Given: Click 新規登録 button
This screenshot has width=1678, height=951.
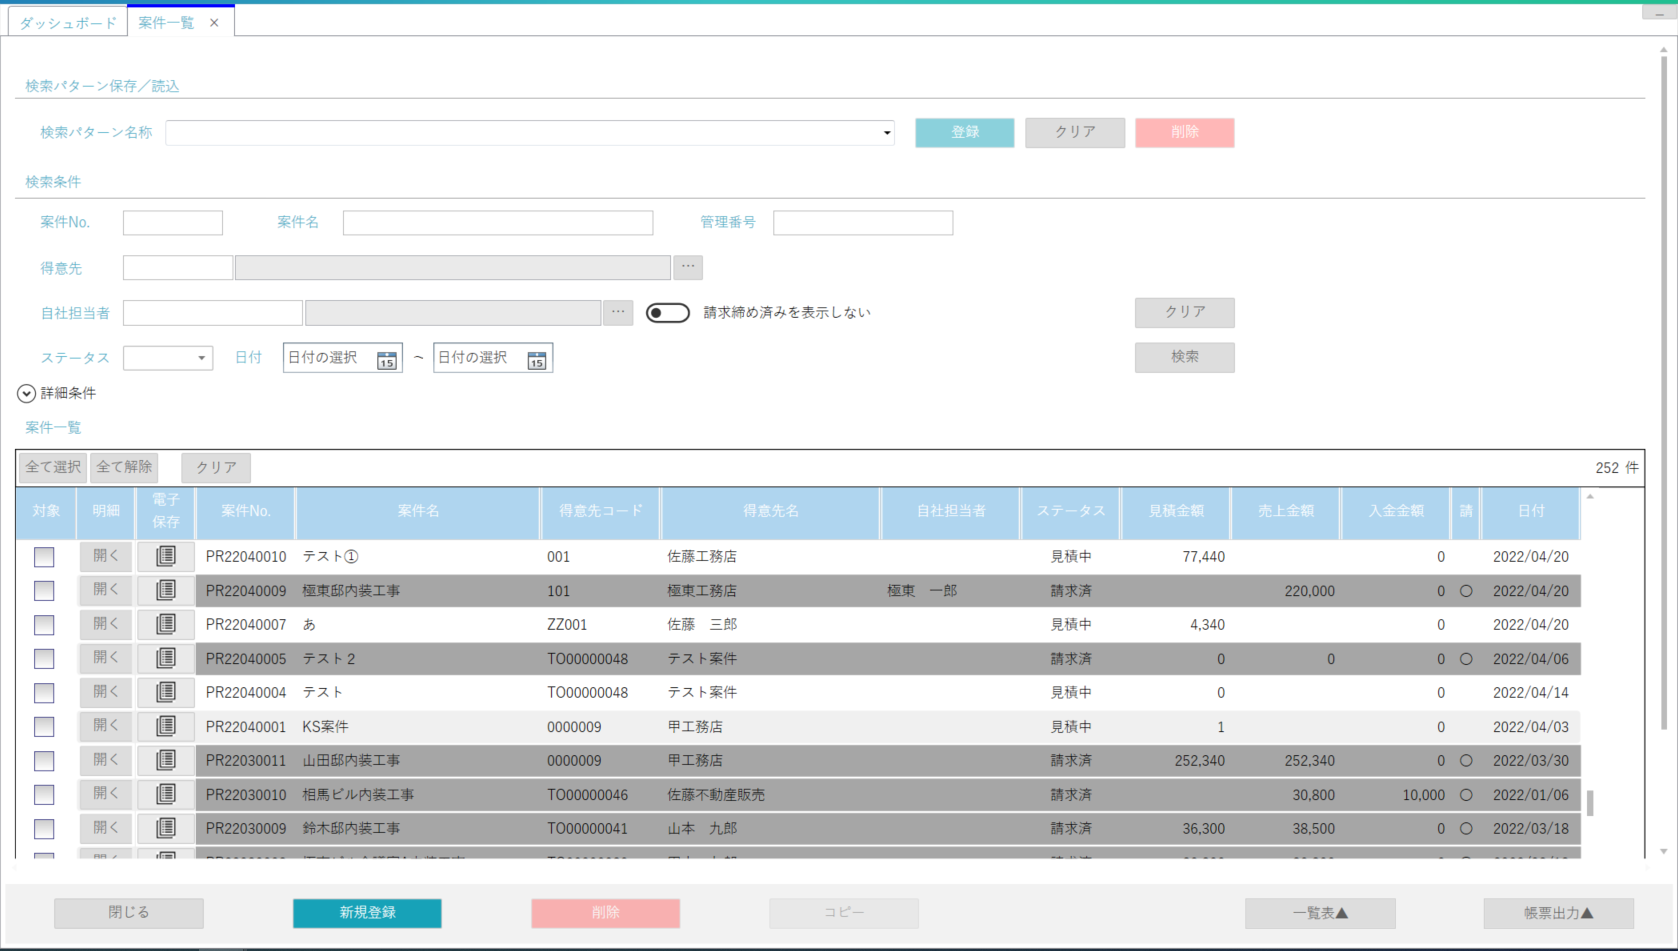Looking at the screenshot, I should pos(367,913).
